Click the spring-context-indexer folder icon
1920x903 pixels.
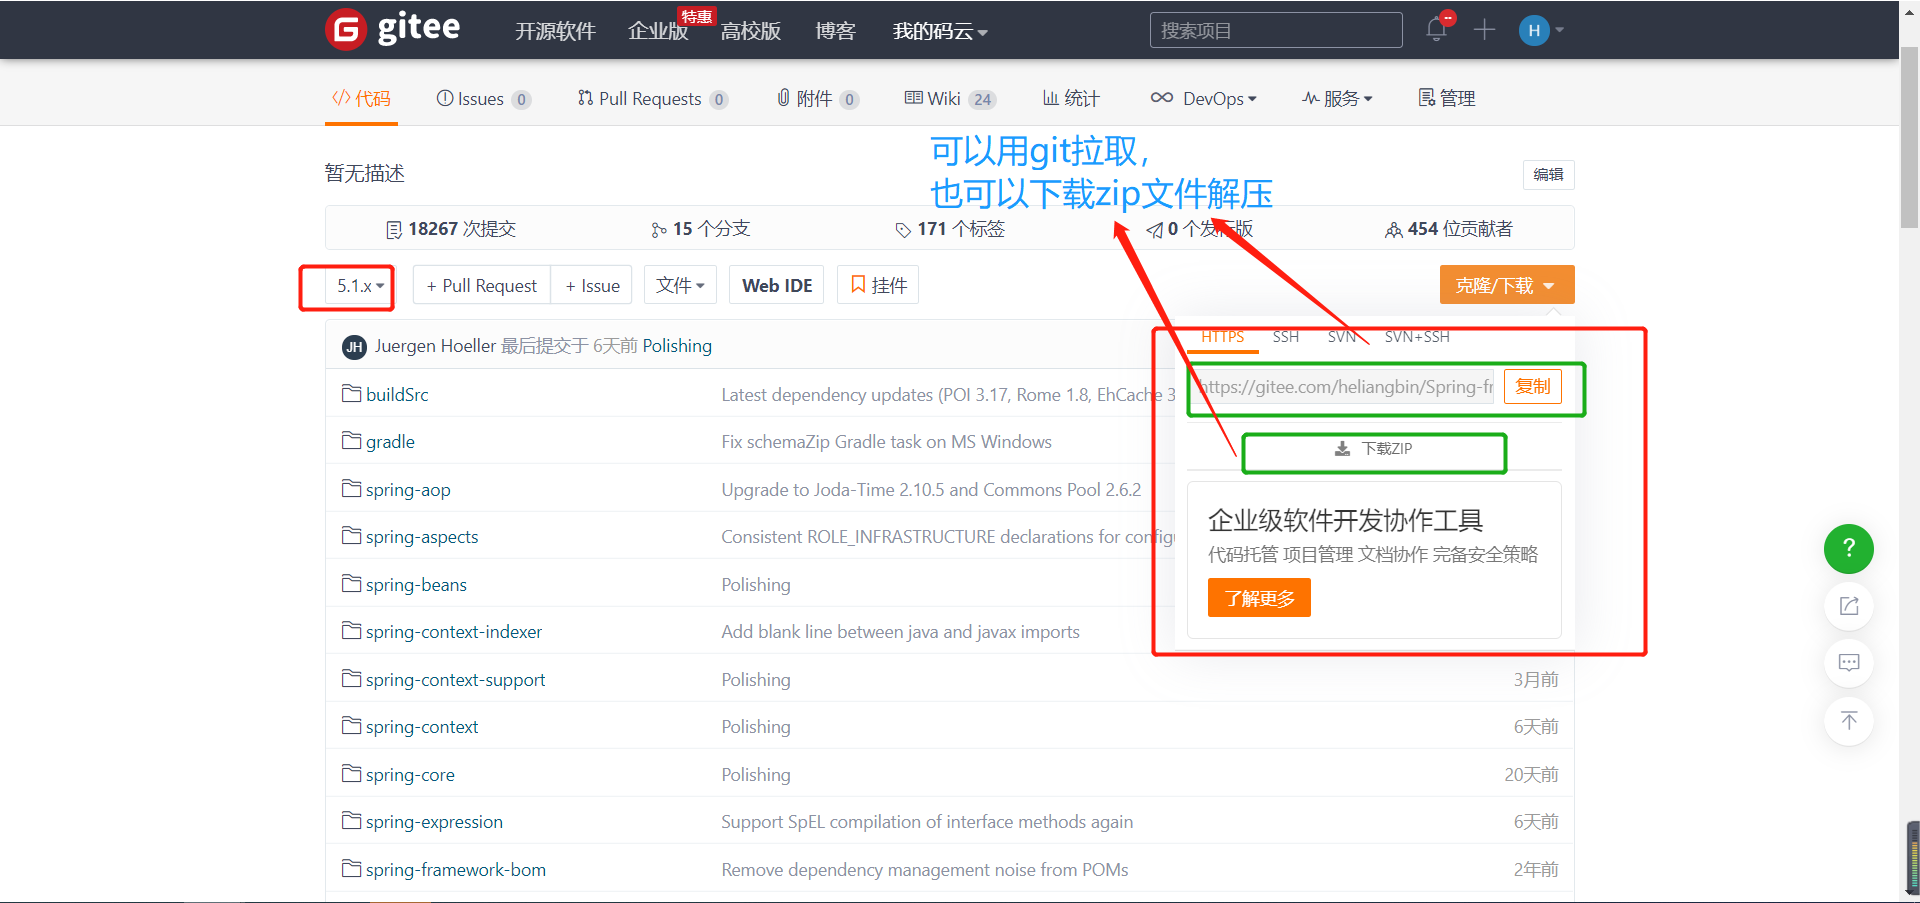coord(351,630)
